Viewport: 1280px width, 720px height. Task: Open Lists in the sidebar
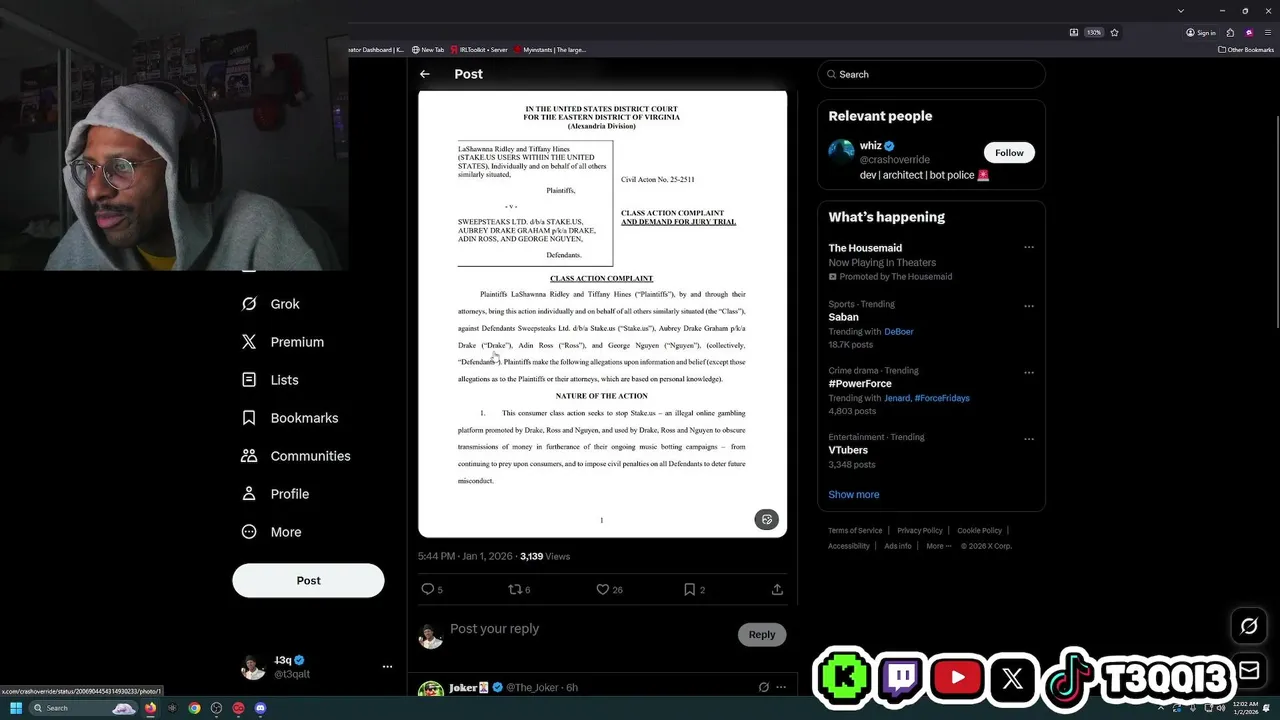click(270, 380)
